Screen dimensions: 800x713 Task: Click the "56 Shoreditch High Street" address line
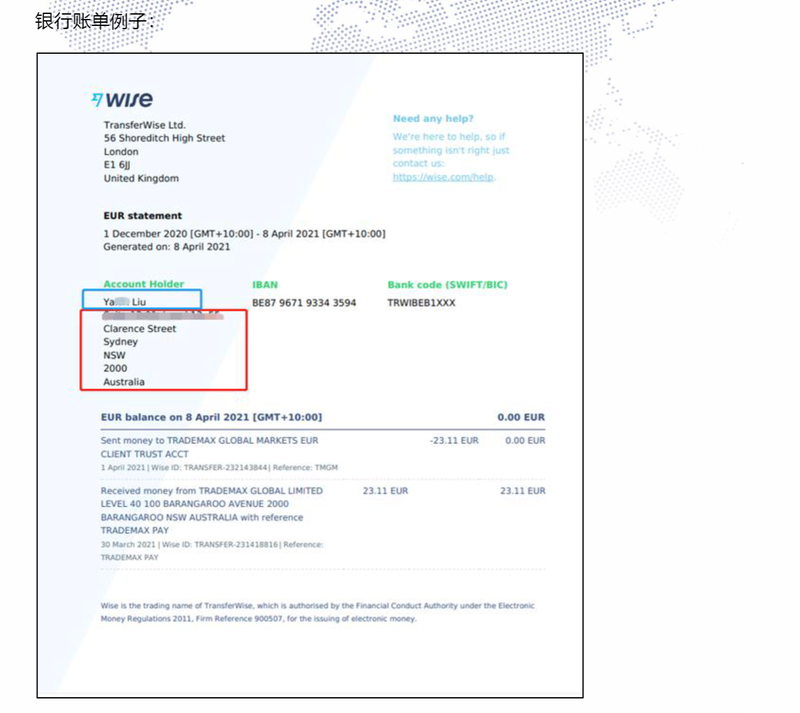point(164,138)
